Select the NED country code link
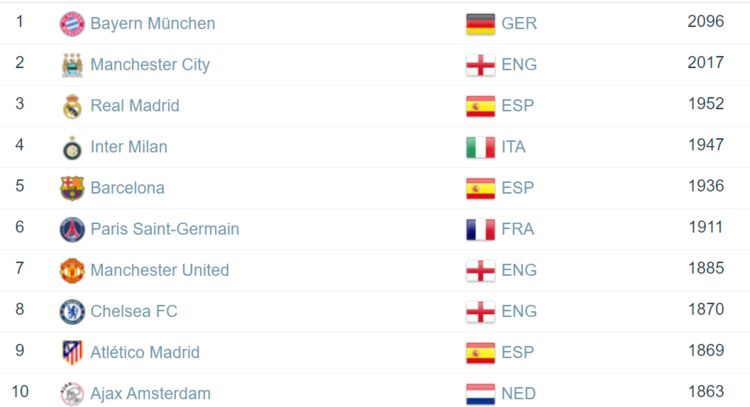Viewport: 750px width, 407px height. point(519,393)
